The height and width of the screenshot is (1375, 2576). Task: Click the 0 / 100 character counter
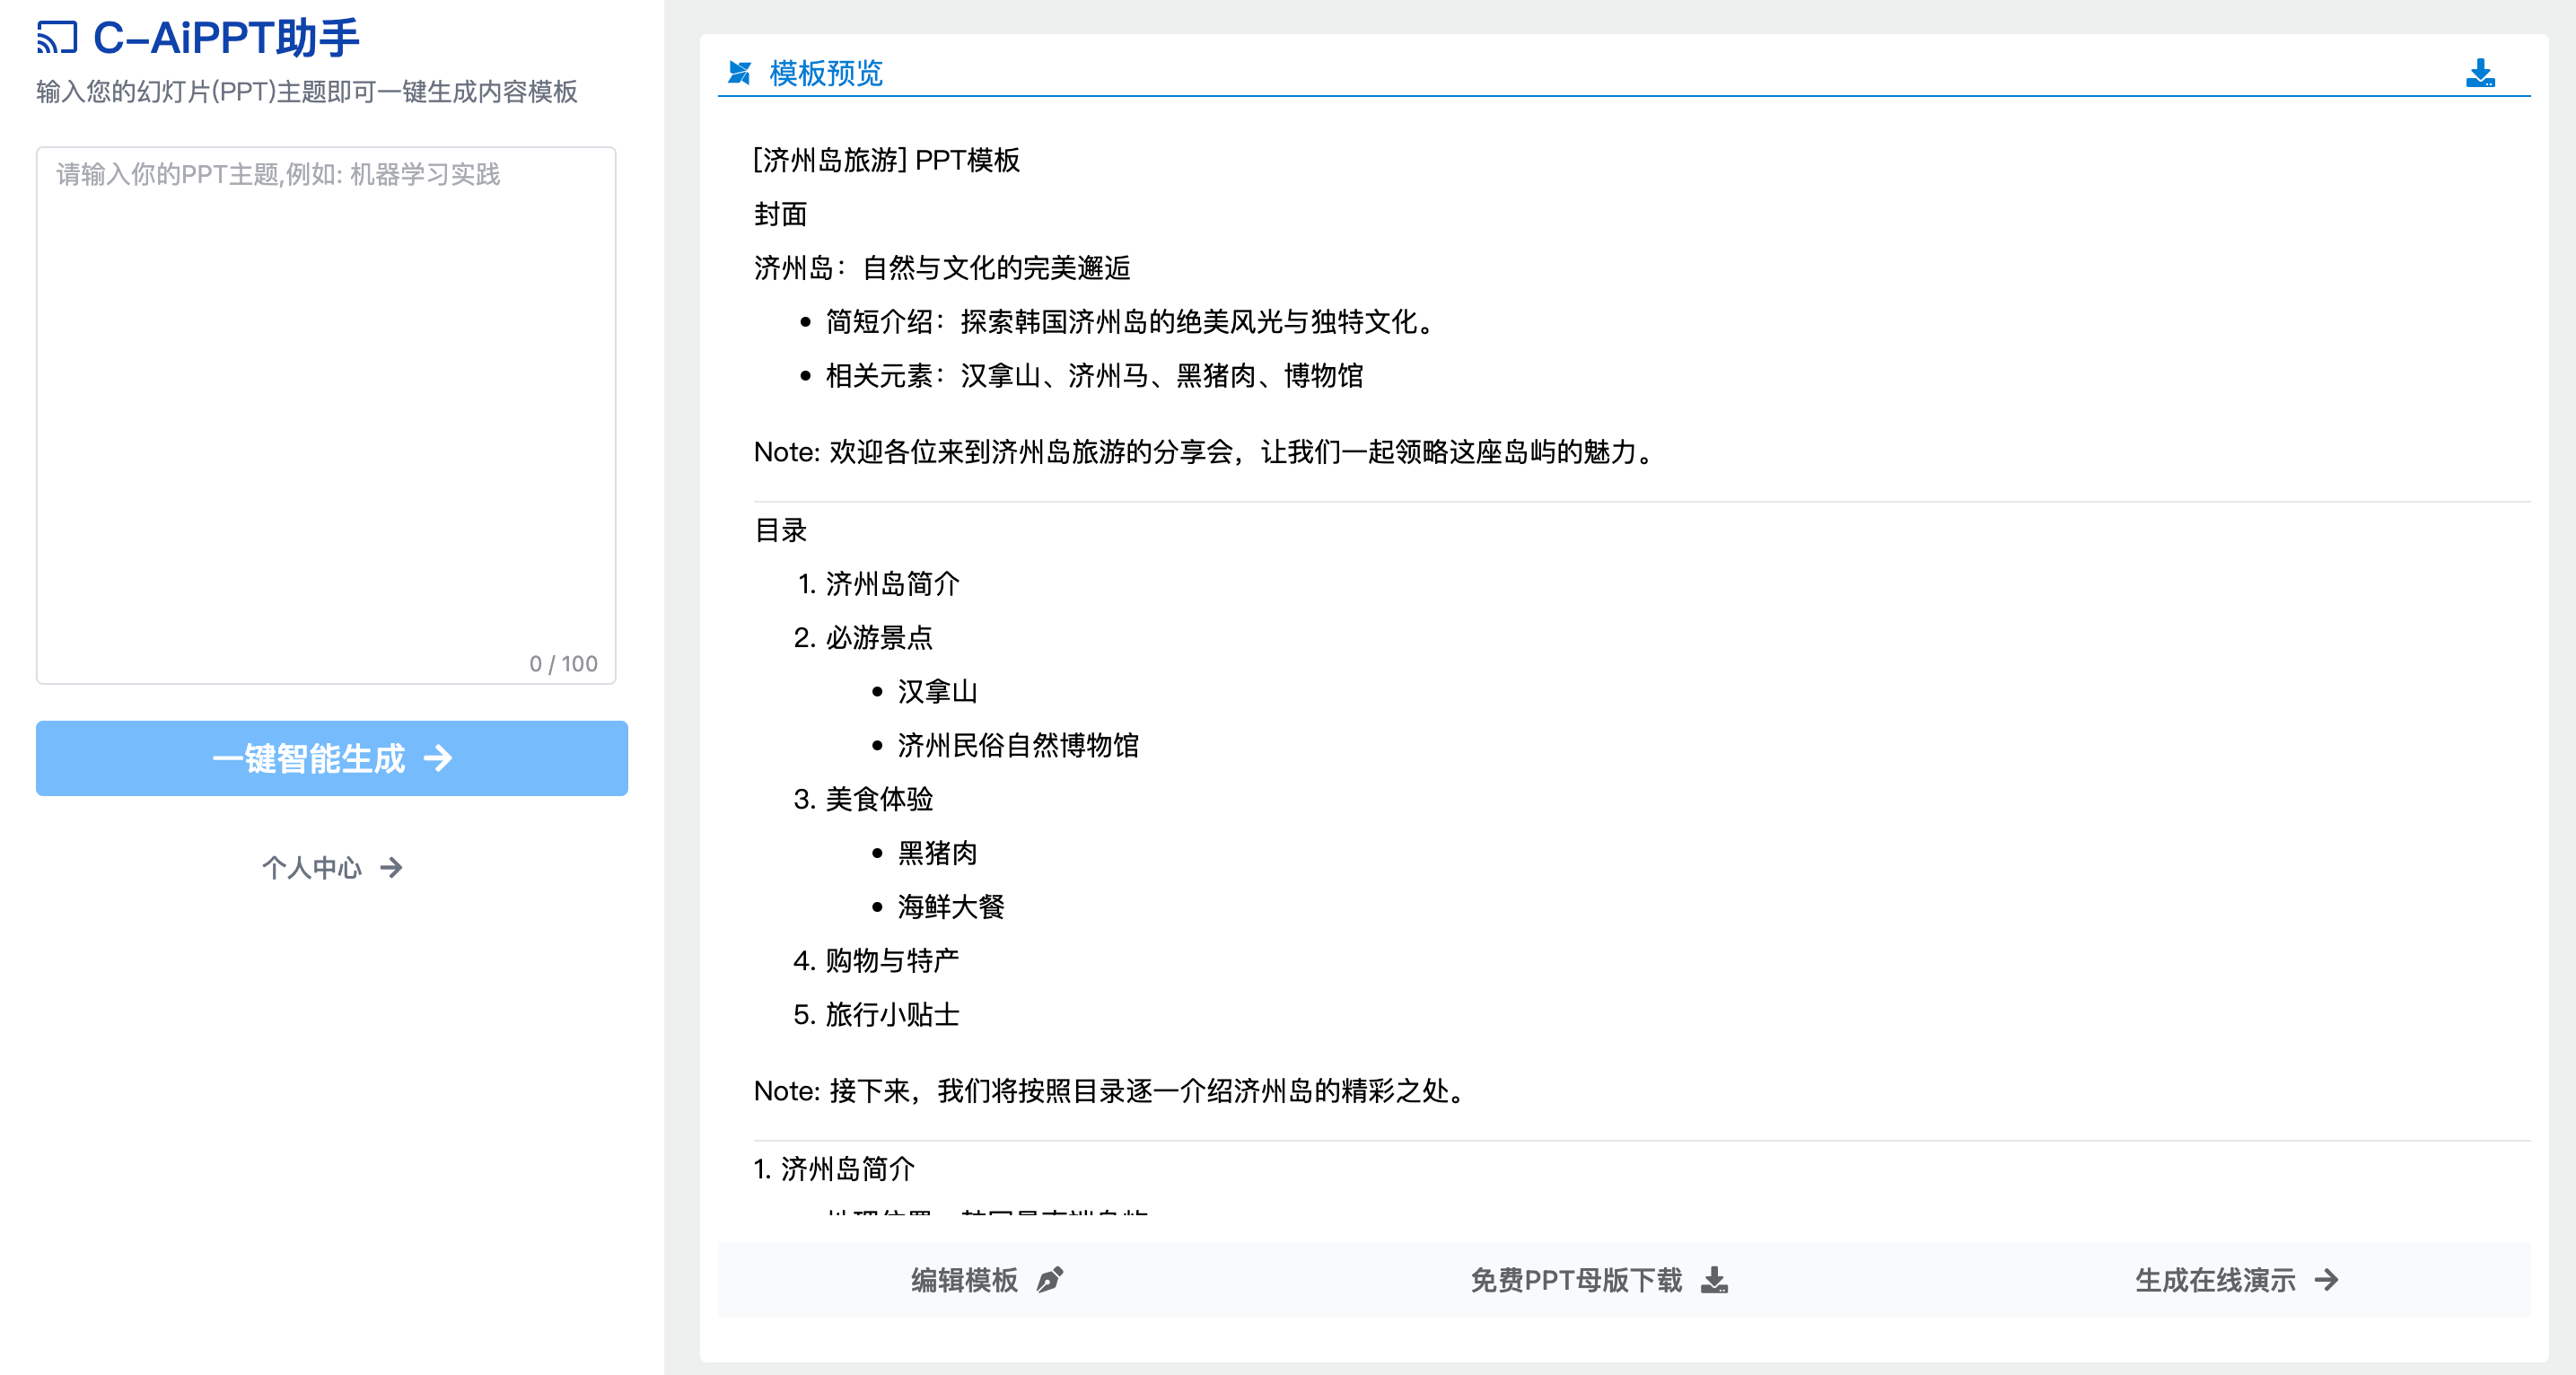click(x=564, y=664)
